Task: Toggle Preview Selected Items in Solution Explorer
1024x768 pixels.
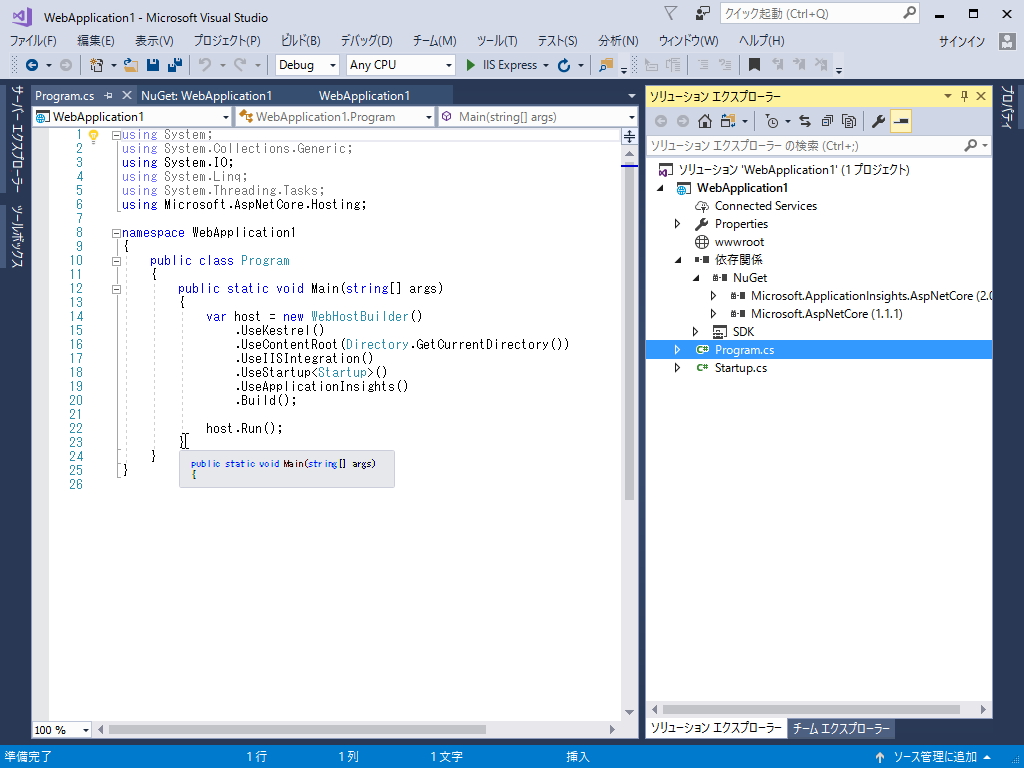Action: [901, 120]
